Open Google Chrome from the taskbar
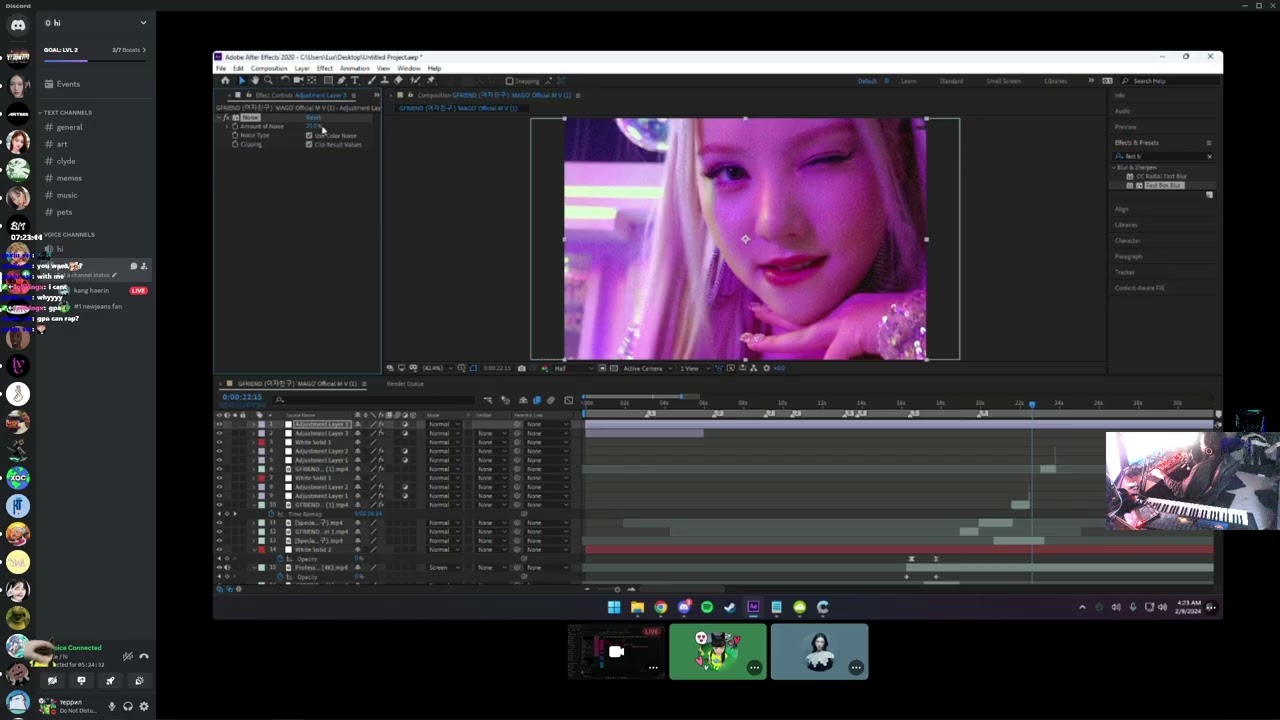Image resolution: width=1280 pixels, height=720 pixels. 661,607
